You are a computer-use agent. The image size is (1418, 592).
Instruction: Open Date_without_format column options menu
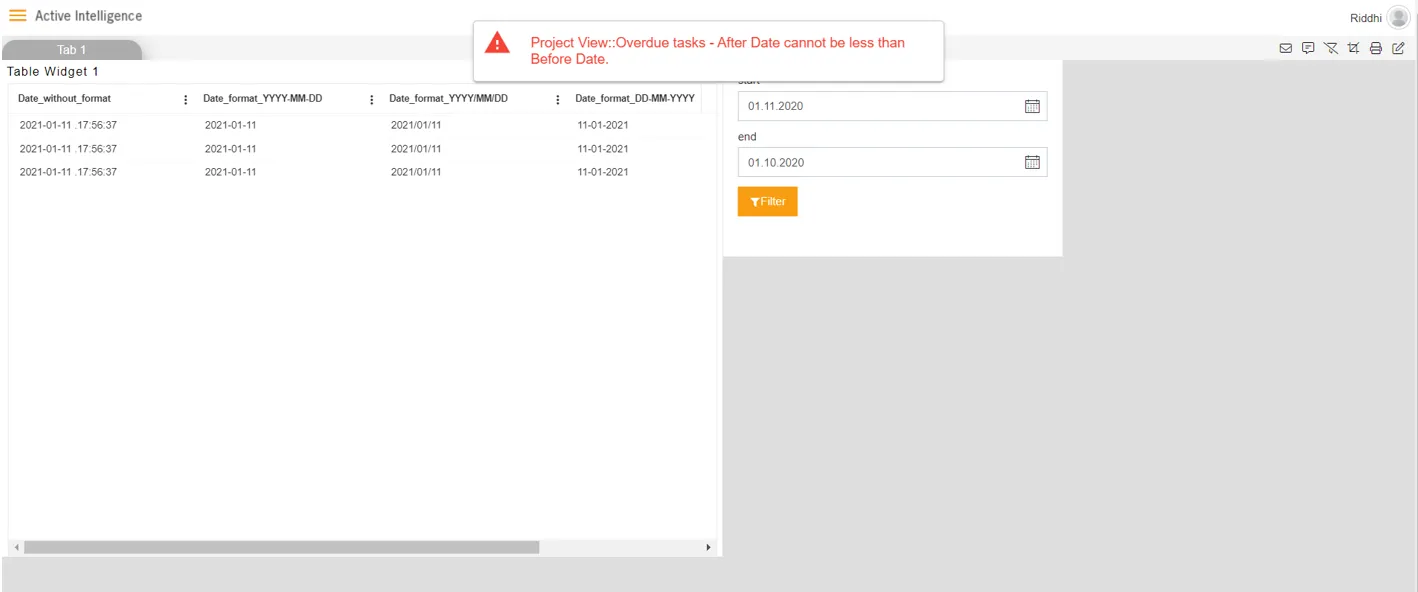coord(186,100)
